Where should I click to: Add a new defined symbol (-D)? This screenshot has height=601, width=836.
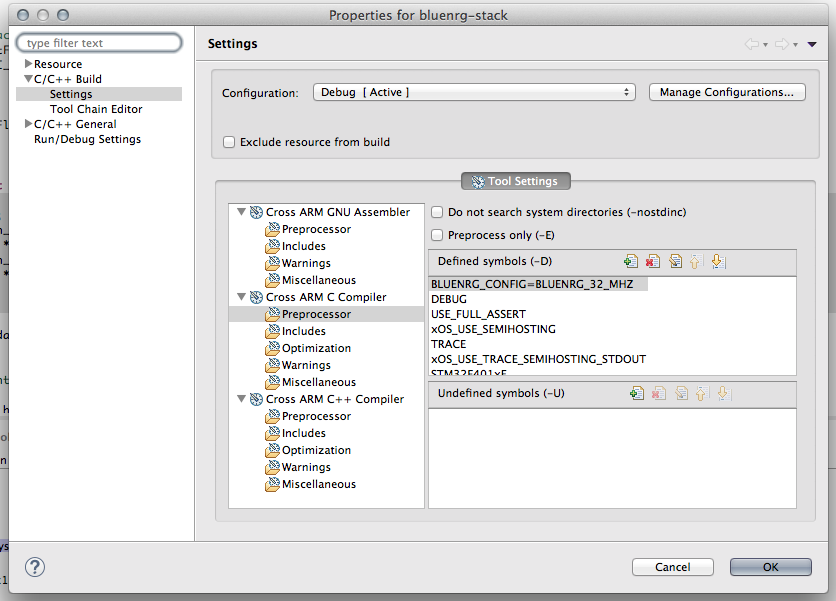click(x=631, y=261)
